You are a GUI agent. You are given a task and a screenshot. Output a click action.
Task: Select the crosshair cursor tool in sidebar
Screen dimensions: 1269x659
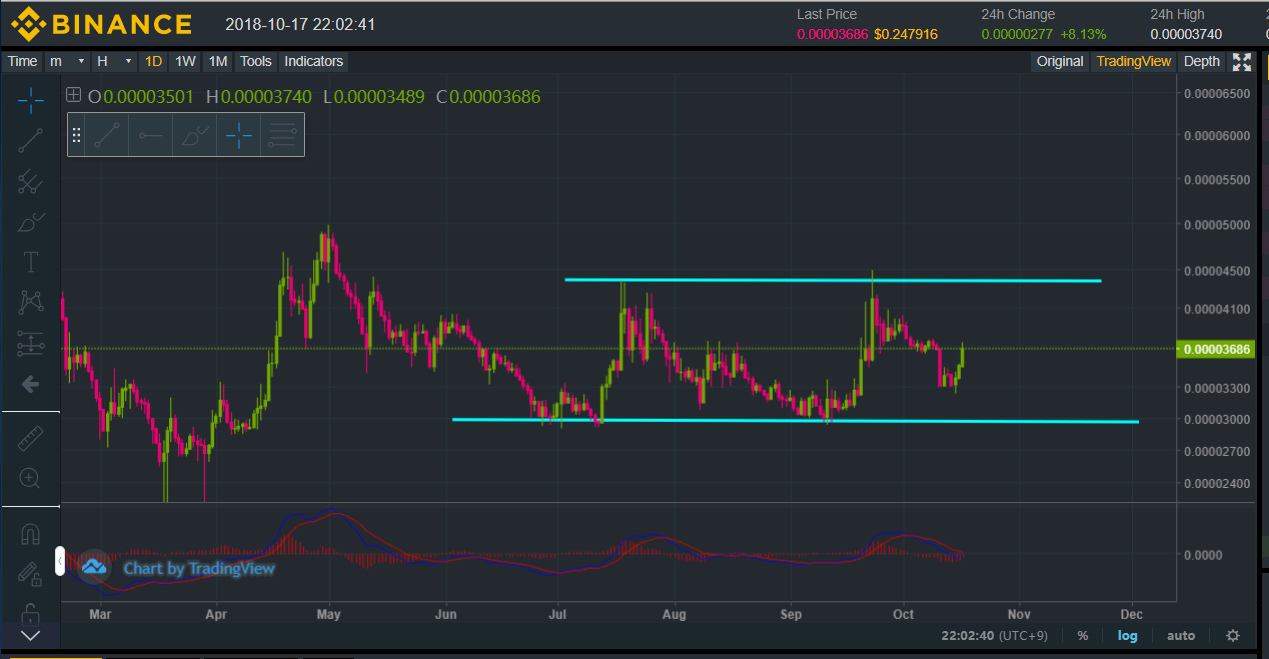coord(30,100)
